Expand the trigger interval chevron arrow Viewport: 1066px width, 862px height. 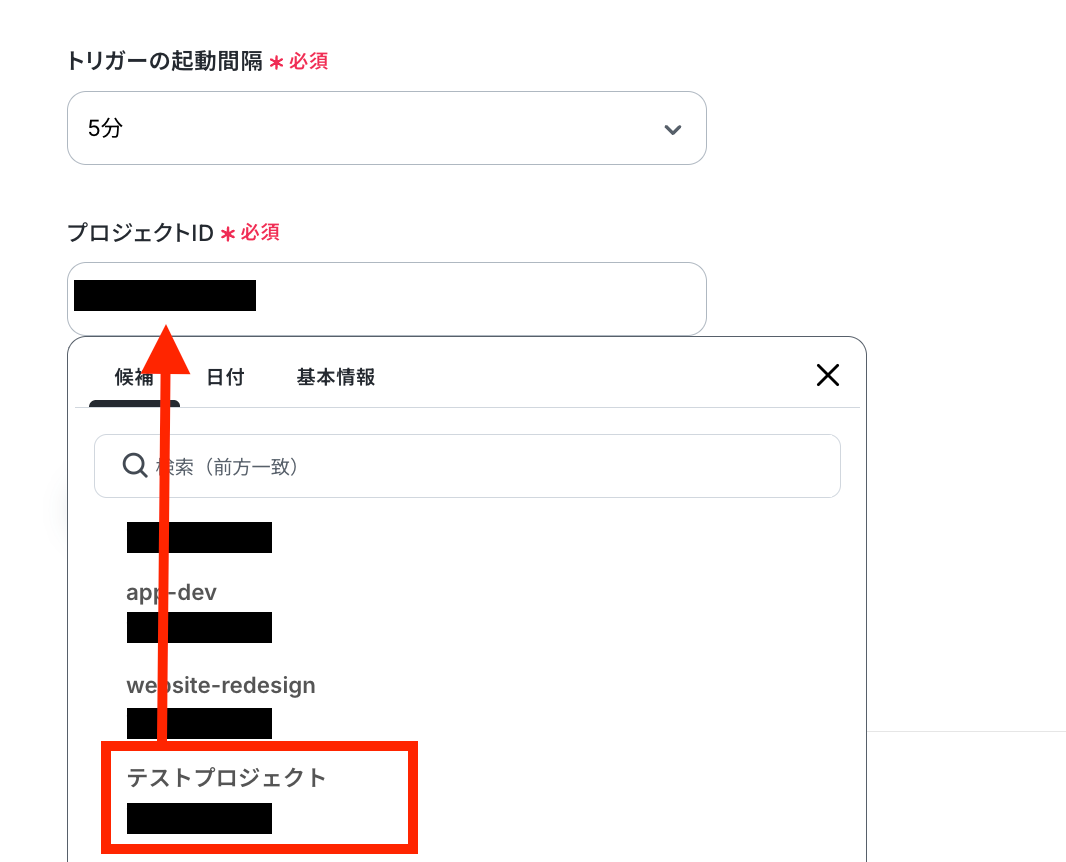point(672,129)
